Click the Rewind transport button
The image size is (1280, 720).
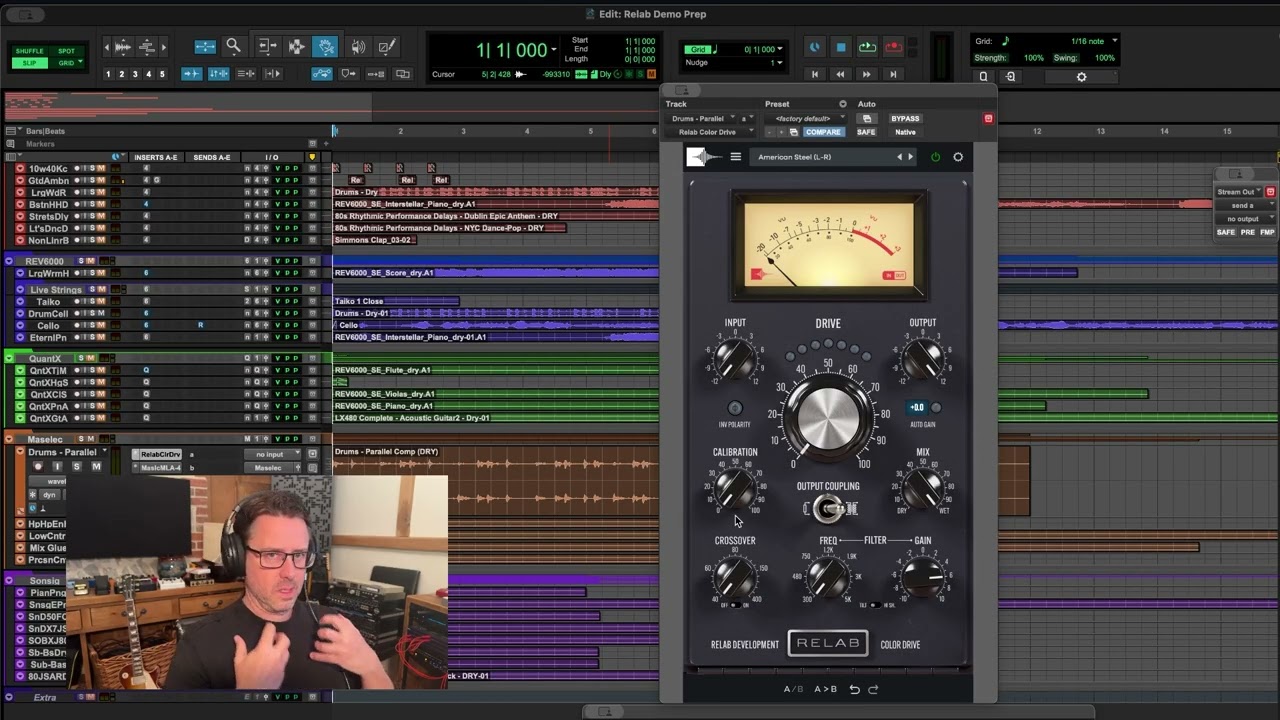coord(840,74)
